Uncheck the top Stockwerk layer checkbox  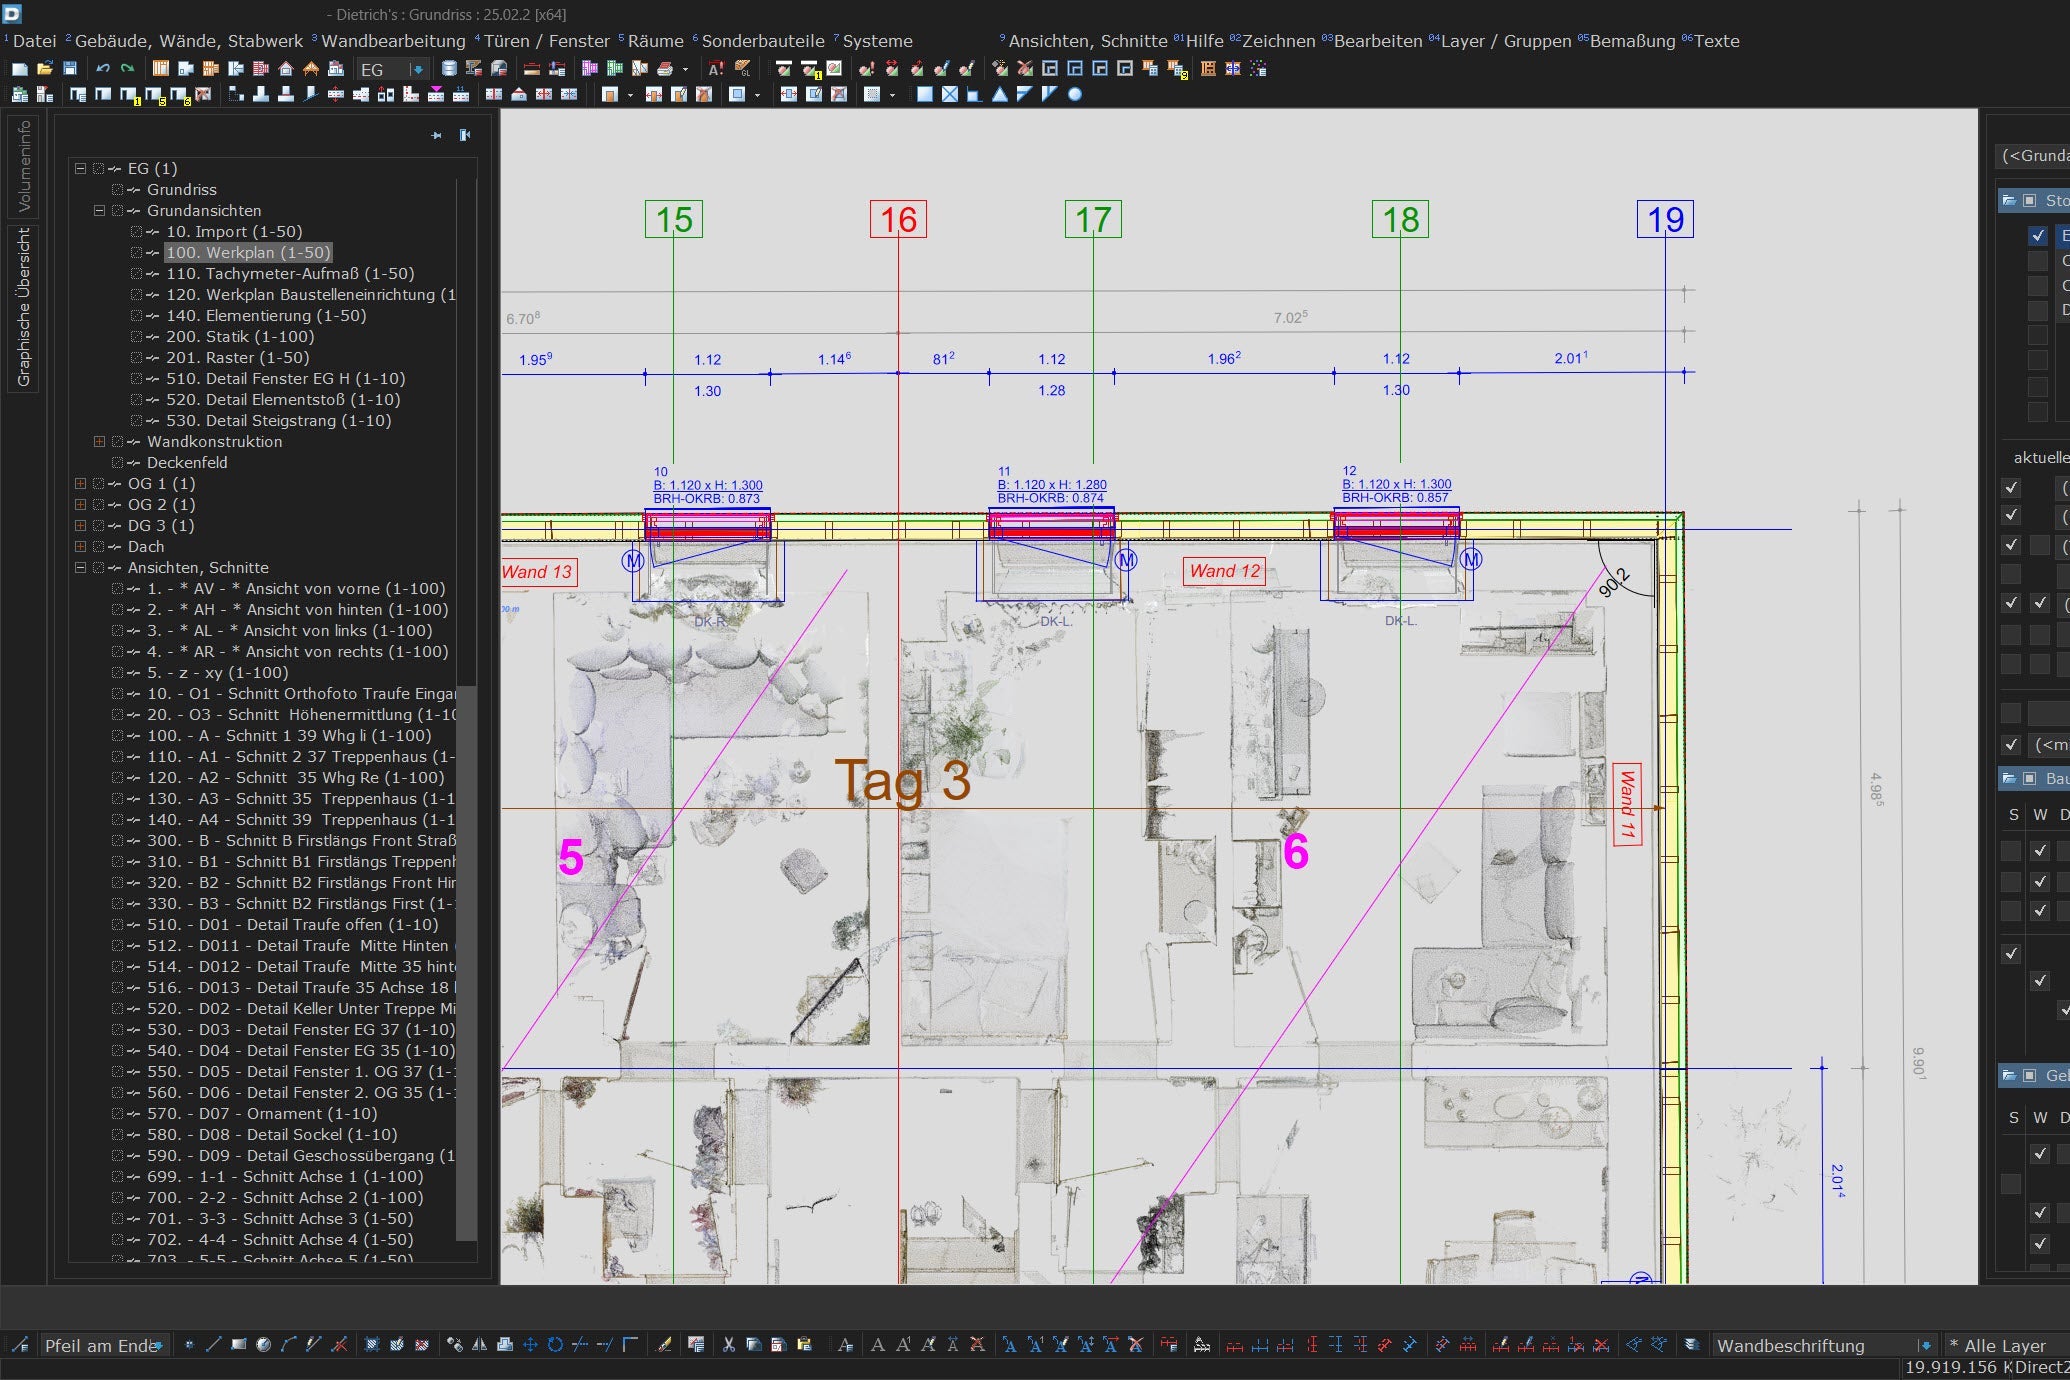(x=2038, y=236)
